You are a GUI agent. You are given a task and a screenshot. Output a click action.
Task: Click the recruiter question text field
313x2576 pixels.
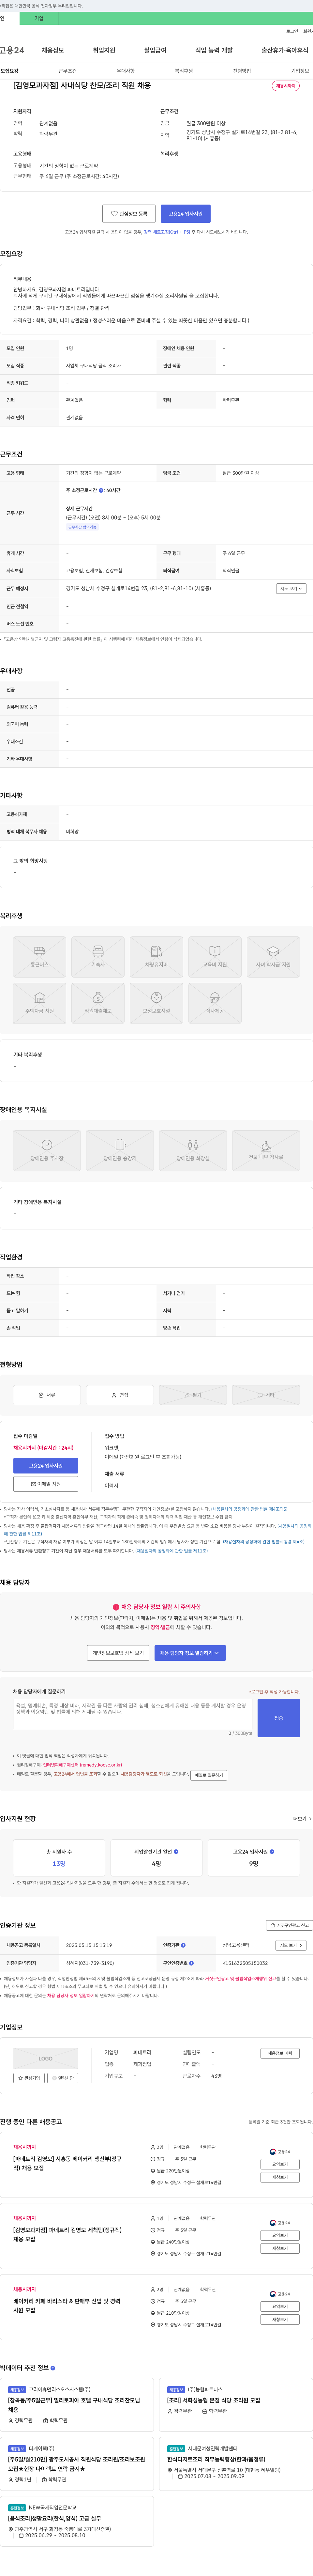(x=133, y=1714)
